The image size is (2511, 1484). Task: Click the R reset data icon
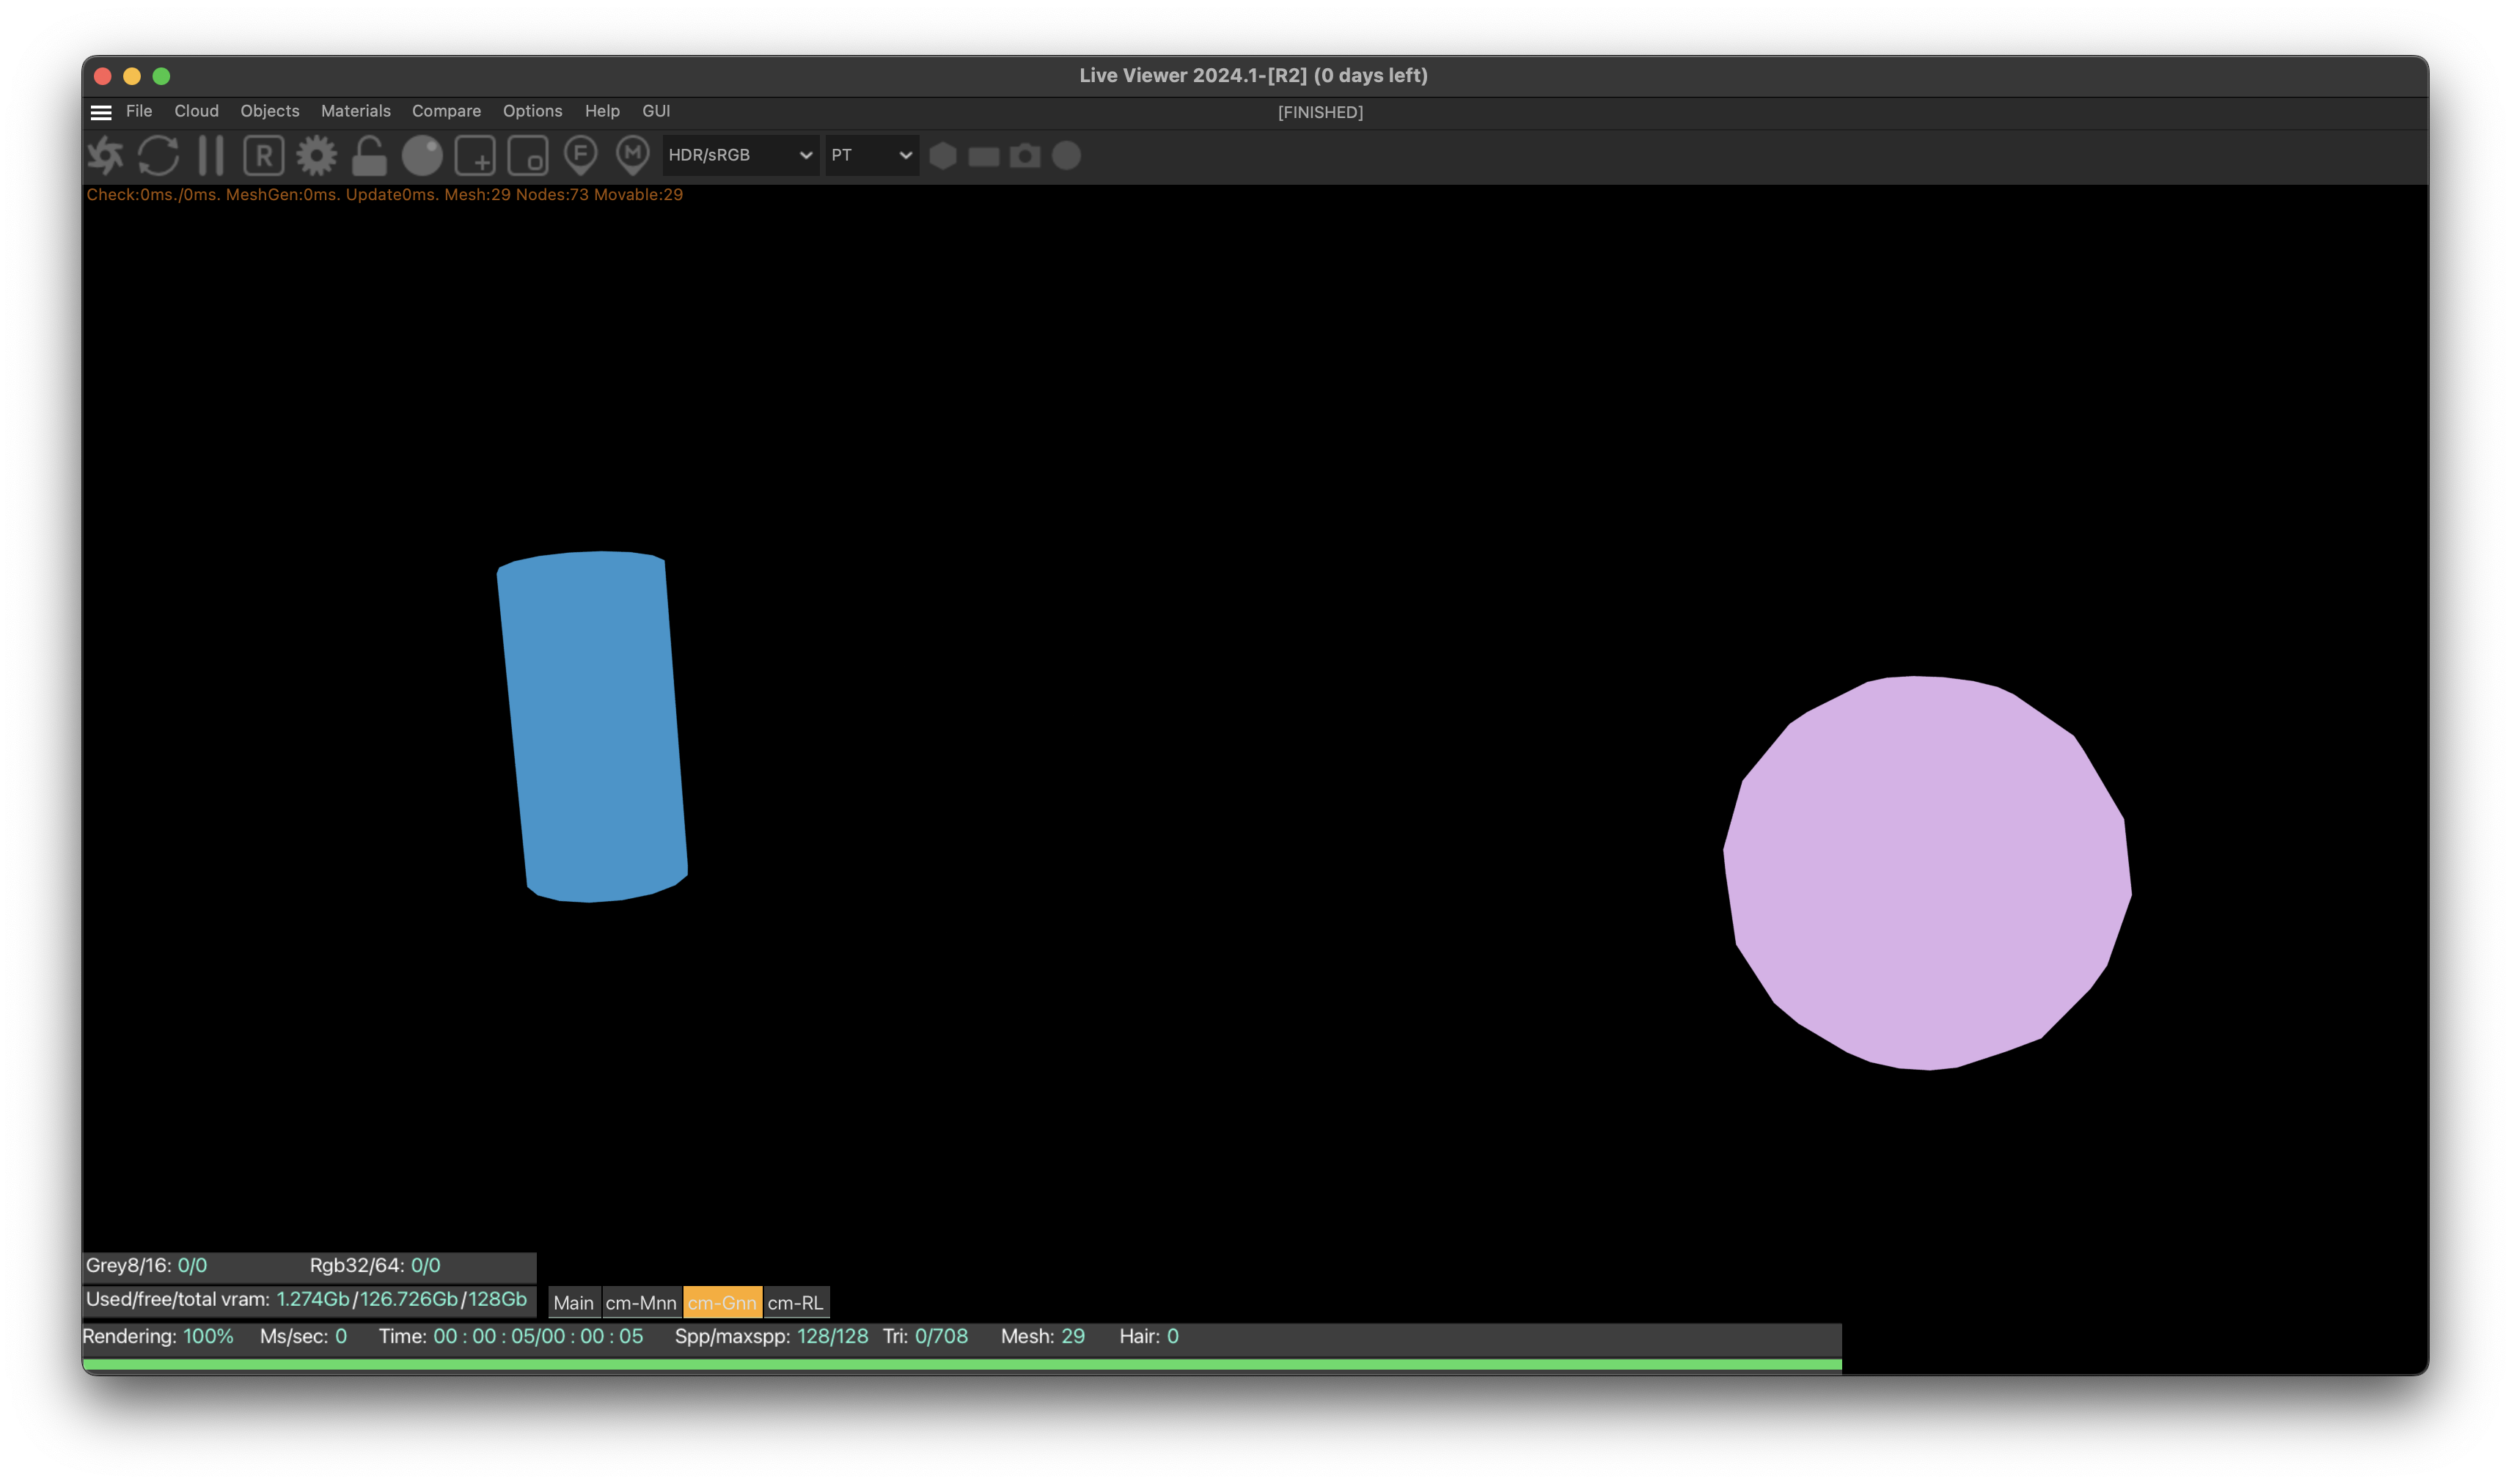pos(264,156)
